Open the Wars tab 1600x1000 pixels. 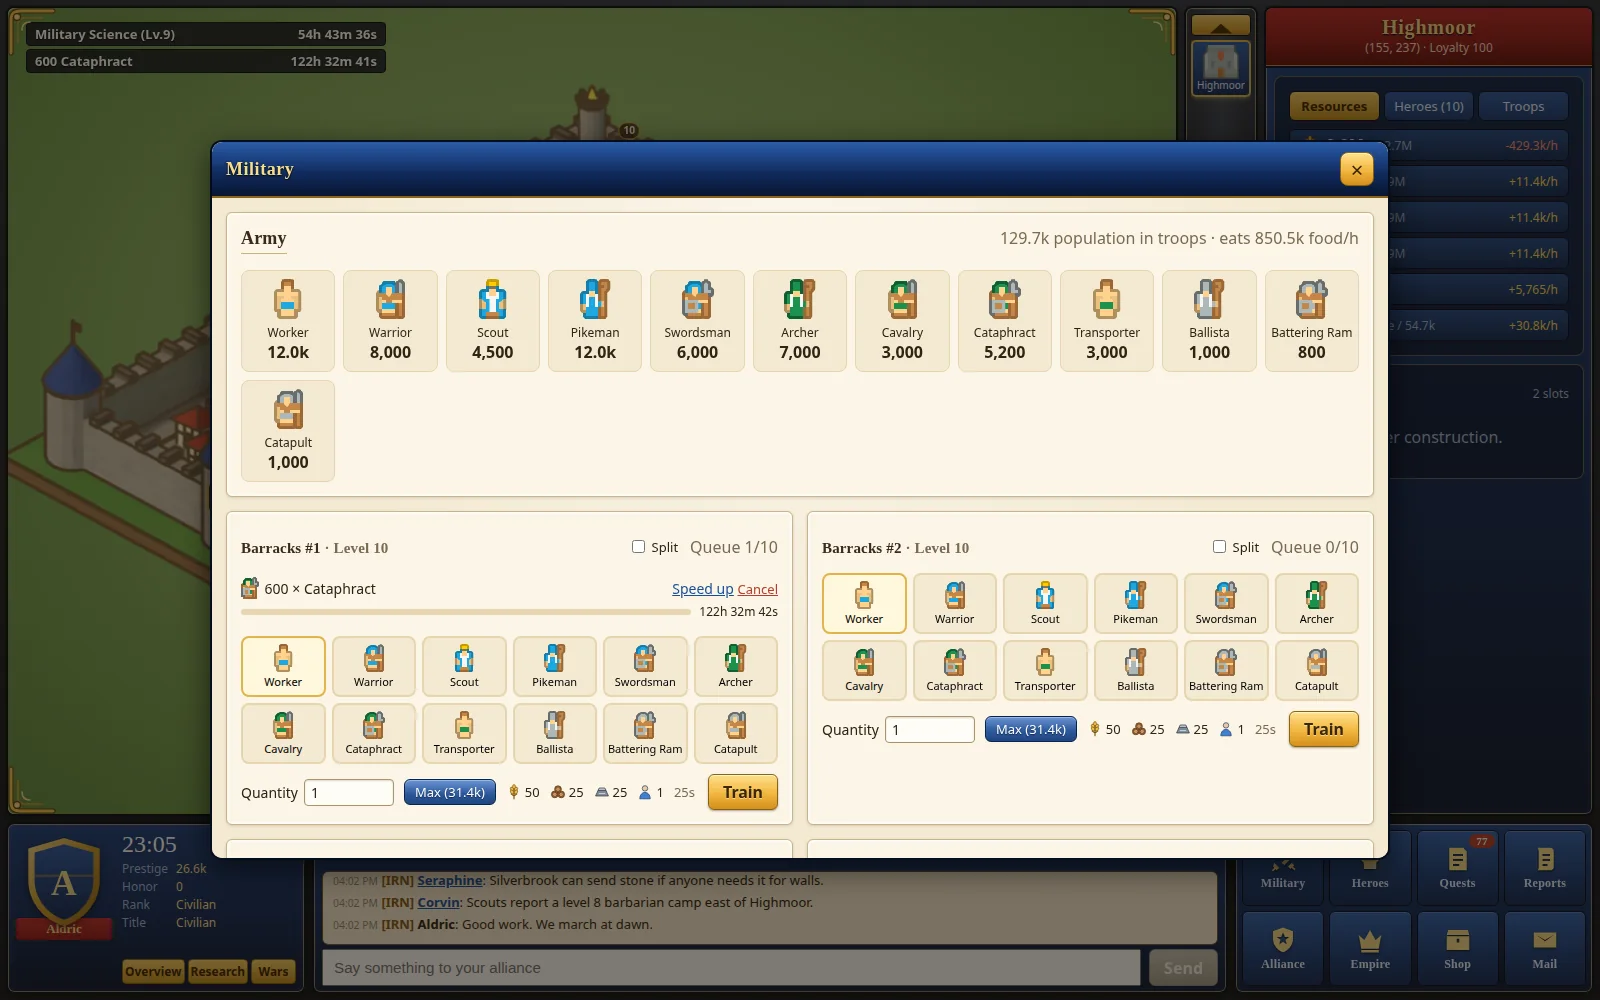coord(273,971)
